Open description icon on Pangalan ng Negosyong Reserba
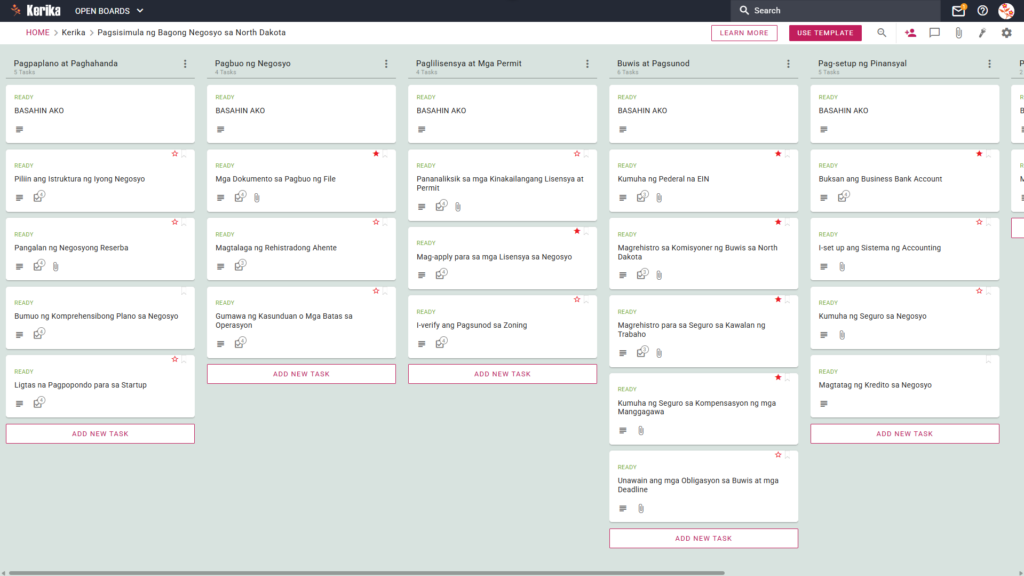 click(x=20, y=266)
